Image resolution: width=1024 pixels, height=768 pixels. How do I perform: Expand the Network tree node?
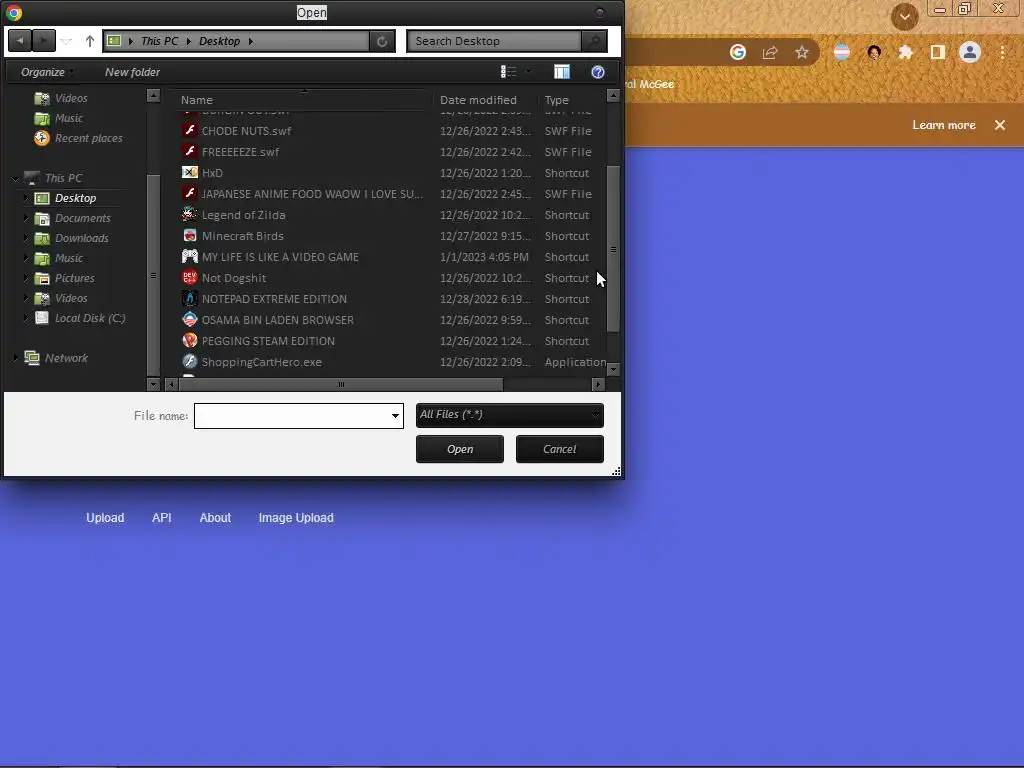click(16, 358)
